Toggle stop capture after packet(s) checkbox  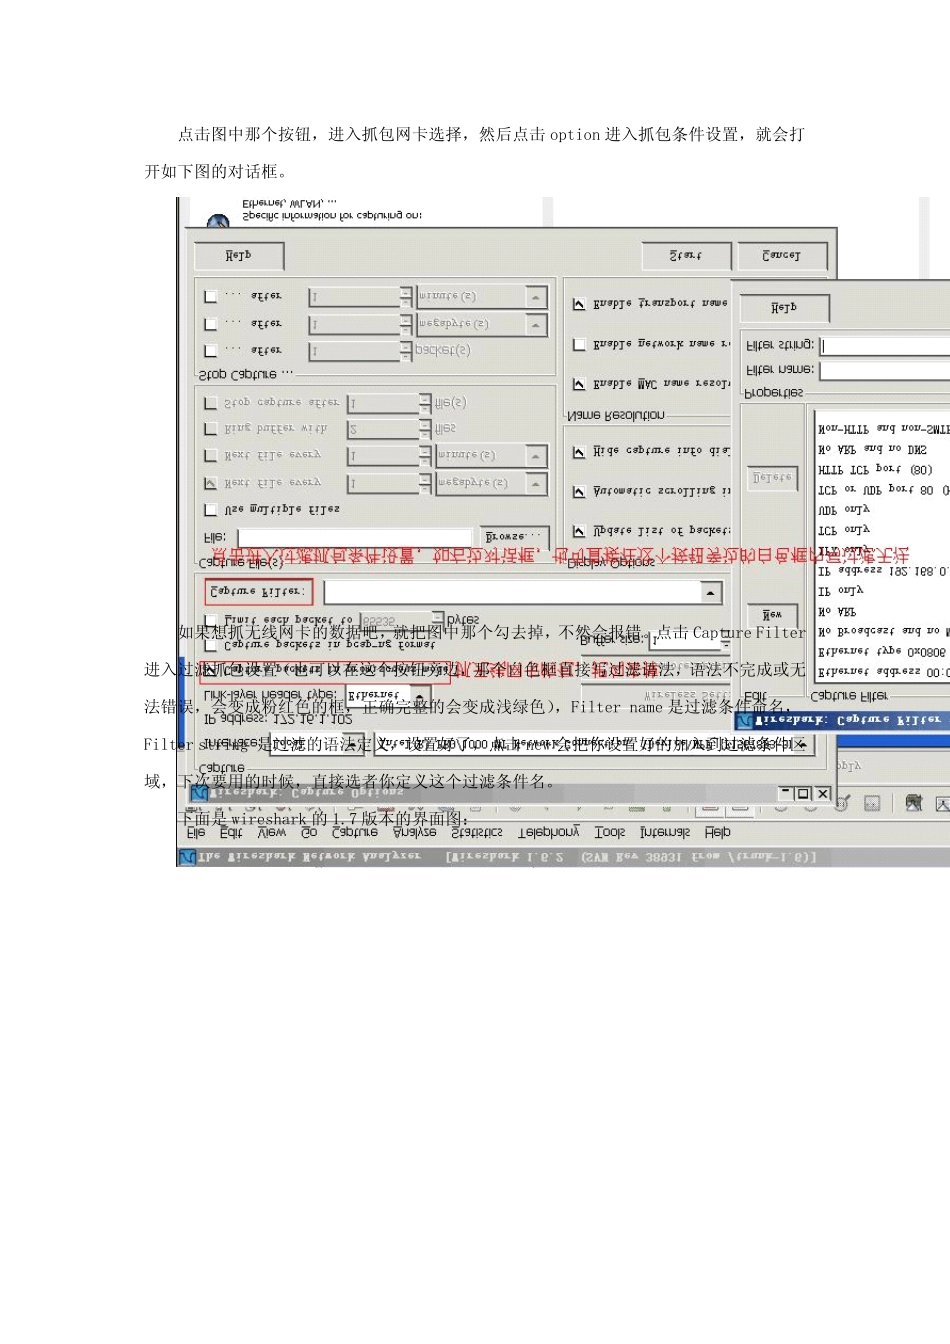coord(210,351)
